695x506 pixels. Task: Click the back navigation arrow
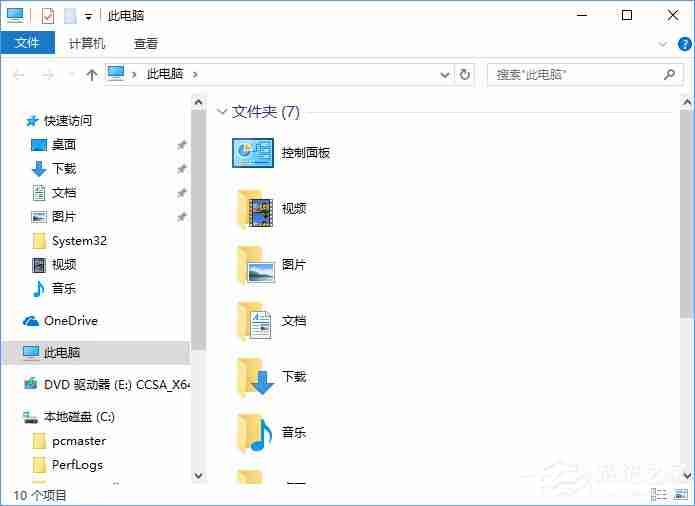tap(19, 74)
